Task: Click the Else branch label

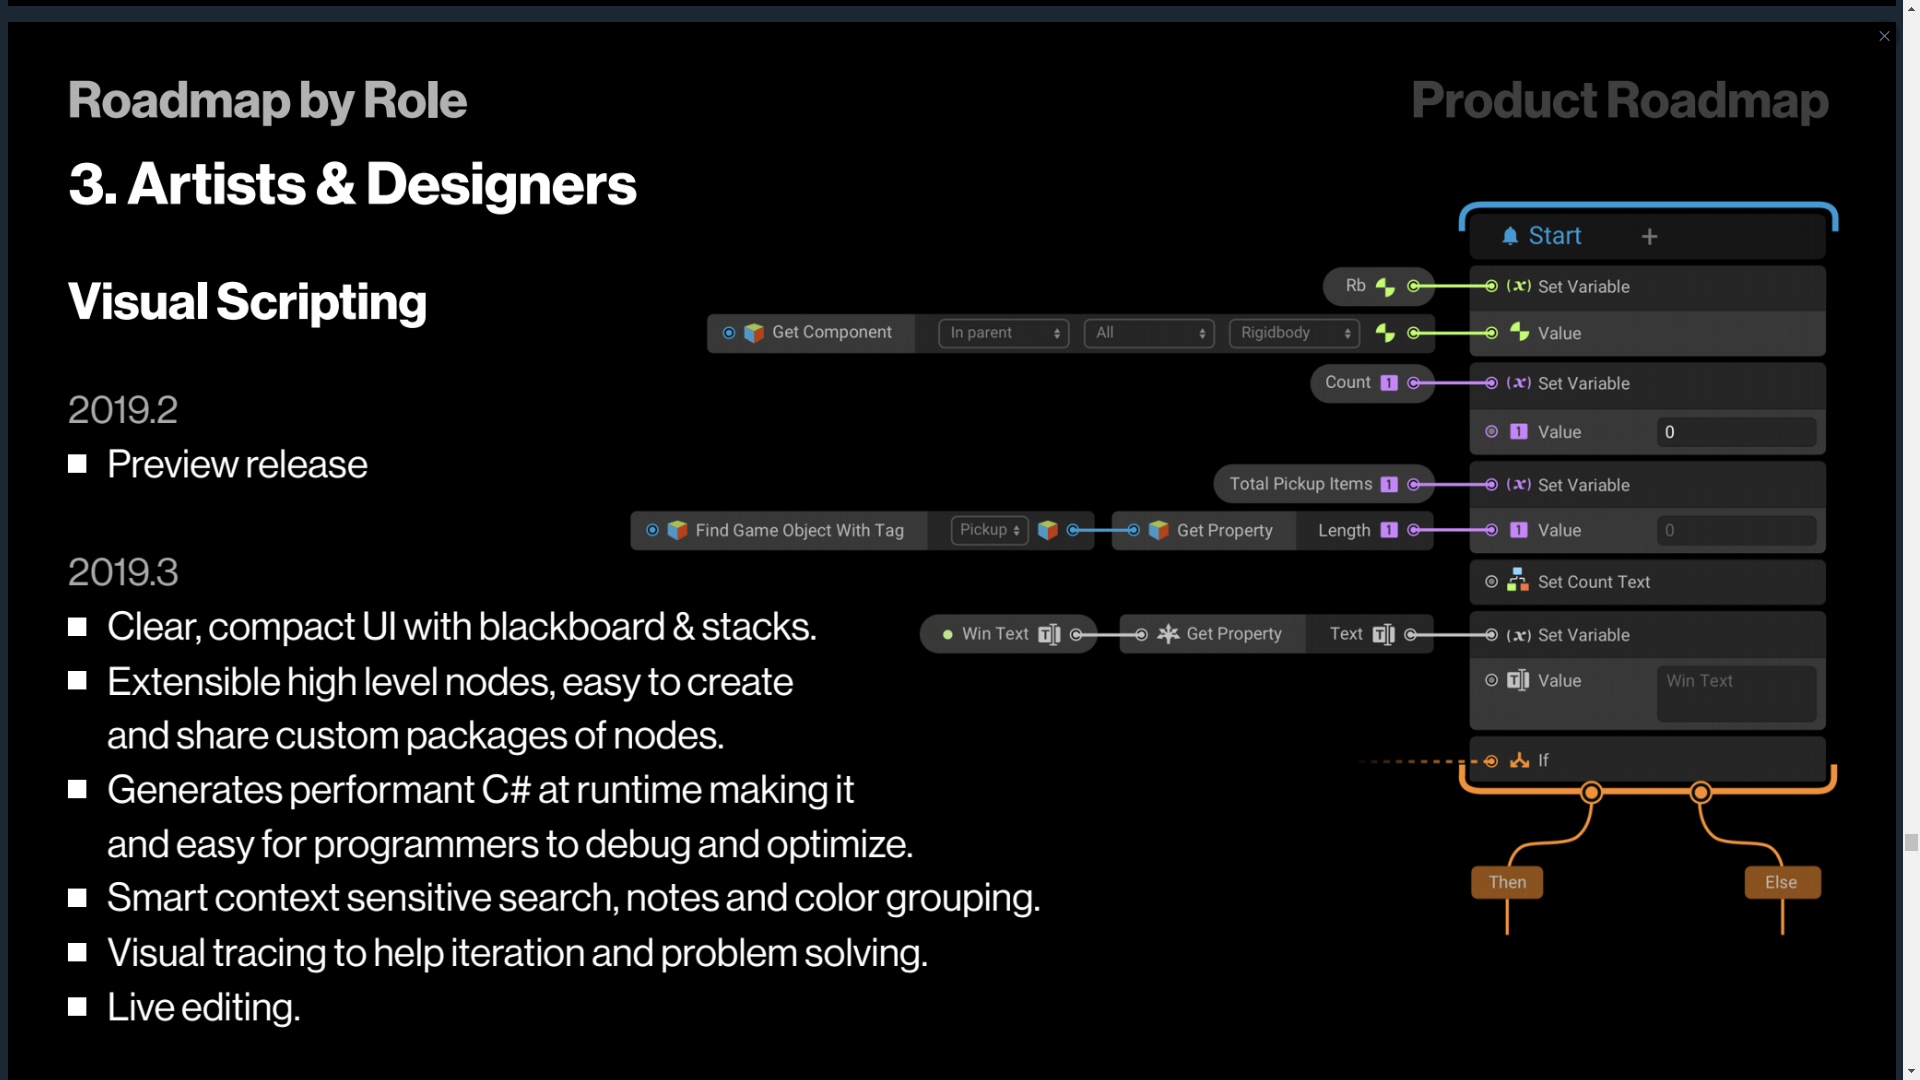Action: pos(1781,882)
